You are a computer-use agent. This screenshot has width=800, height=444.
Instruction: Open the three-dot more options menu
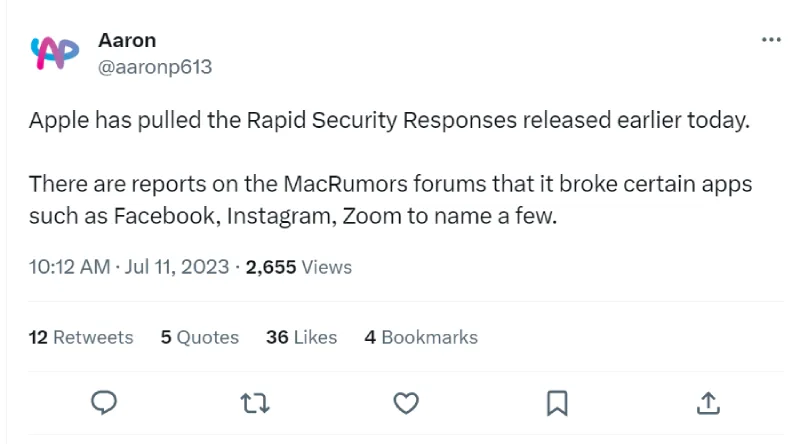pyautogui.click(x=771, y=40)
